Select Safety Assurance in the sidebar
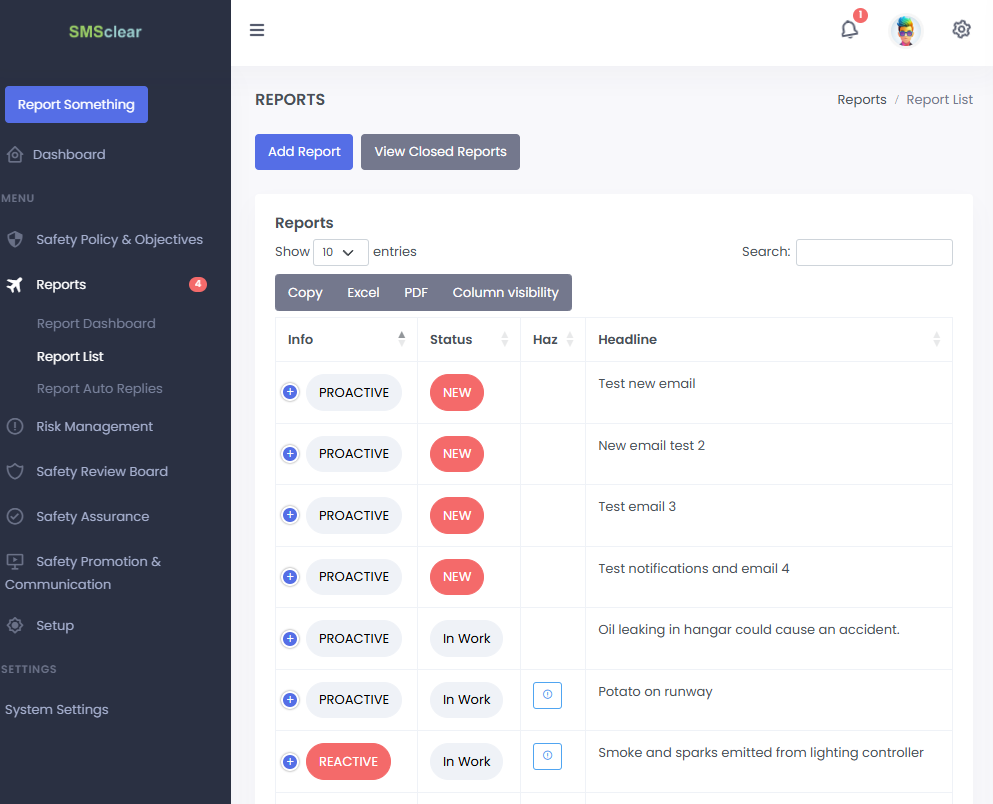This screenshot has height=804, width=993. click(x=92, y=516)
